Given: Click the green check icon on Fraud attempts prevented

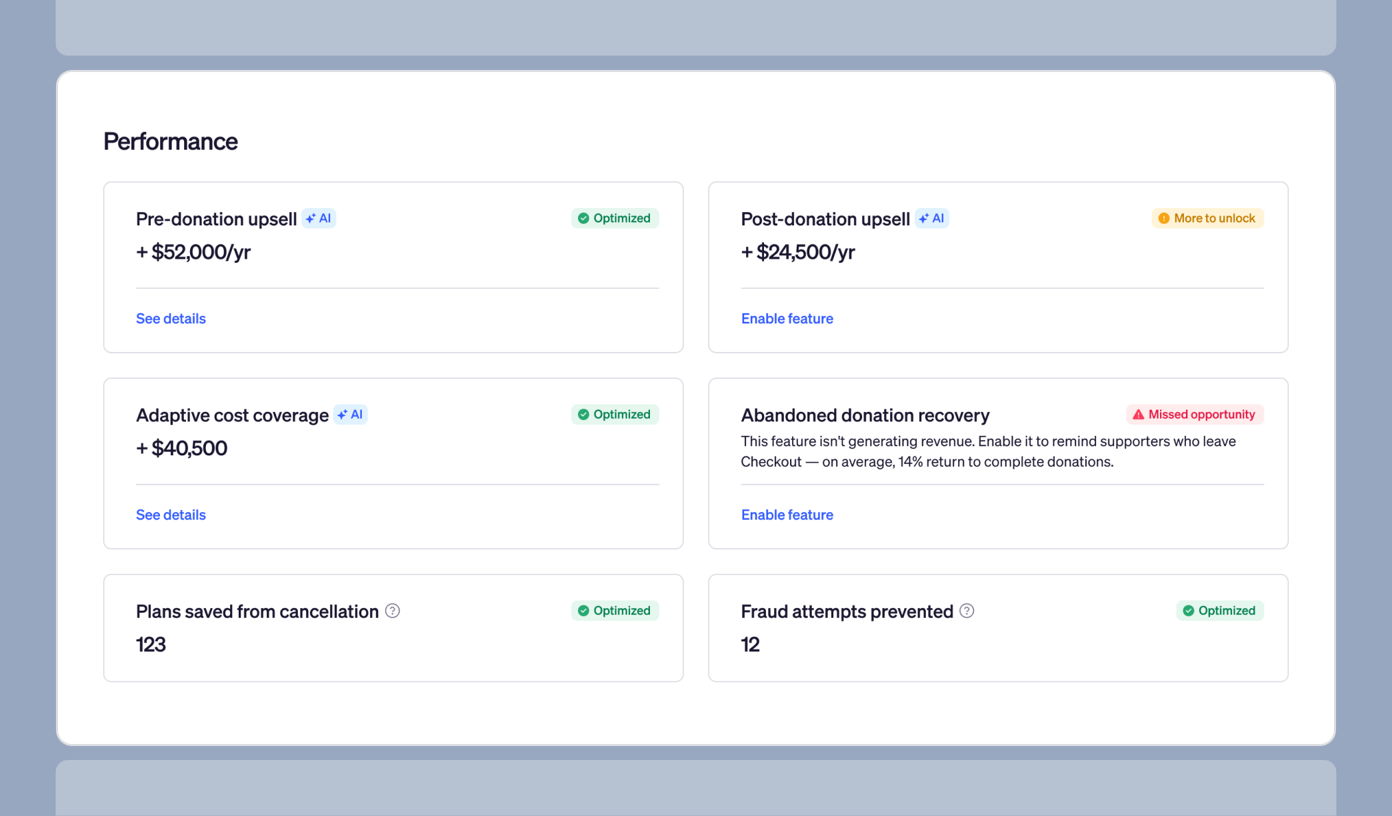Looking at the screenshot, I should point(1188,610).
